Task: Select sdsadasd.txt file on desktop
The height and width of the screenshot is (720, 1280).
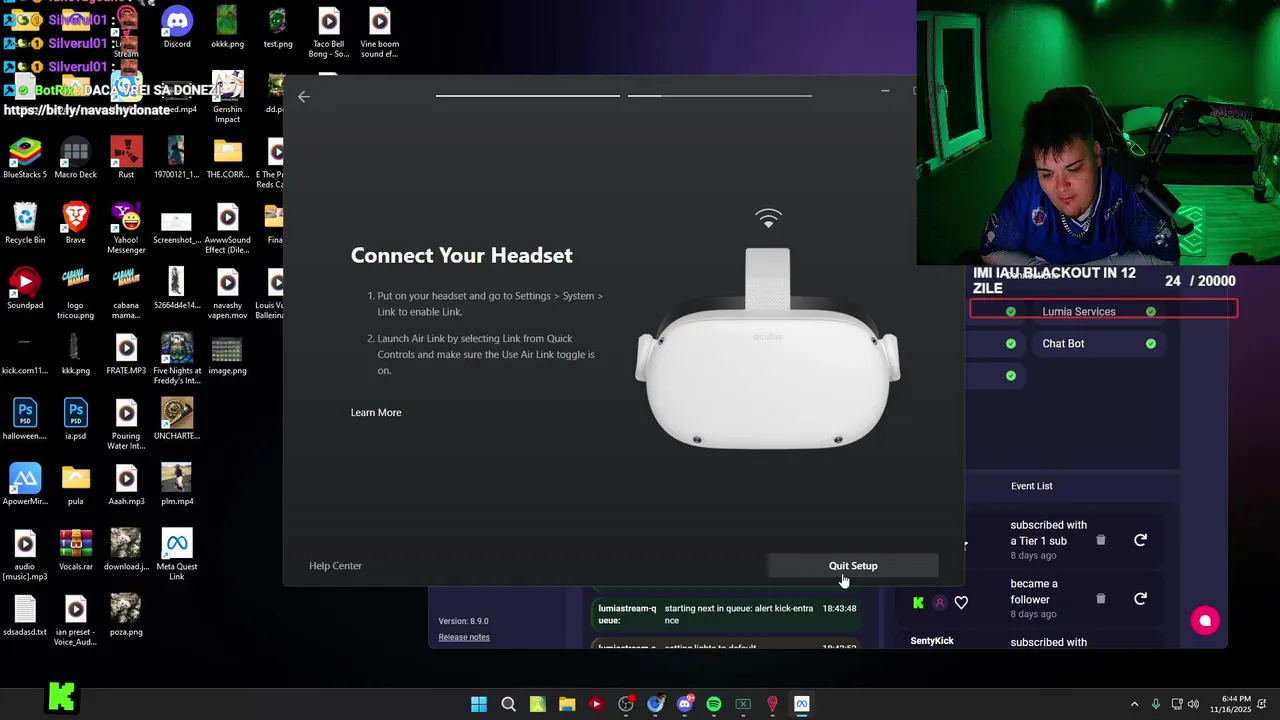Action: coord(25,615)
